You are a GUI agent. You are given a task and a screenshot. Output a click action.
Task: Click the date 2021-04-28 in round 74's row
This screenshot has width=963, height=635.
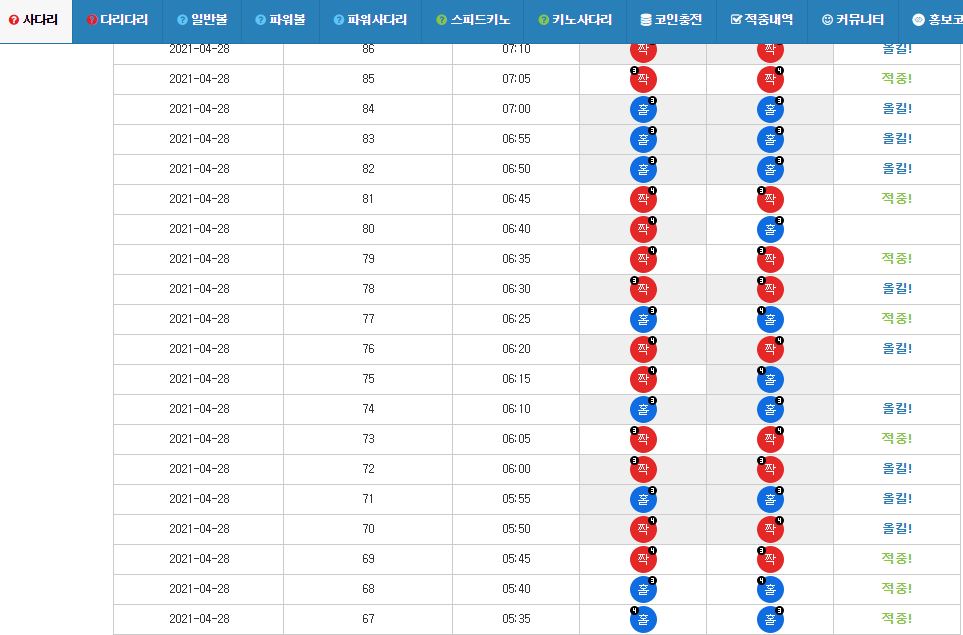pos(199,408)
